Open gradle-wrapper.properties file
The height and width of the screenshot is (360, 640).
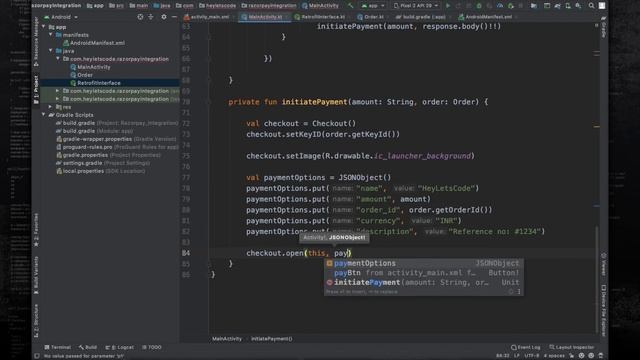click(x=116, y=139)
